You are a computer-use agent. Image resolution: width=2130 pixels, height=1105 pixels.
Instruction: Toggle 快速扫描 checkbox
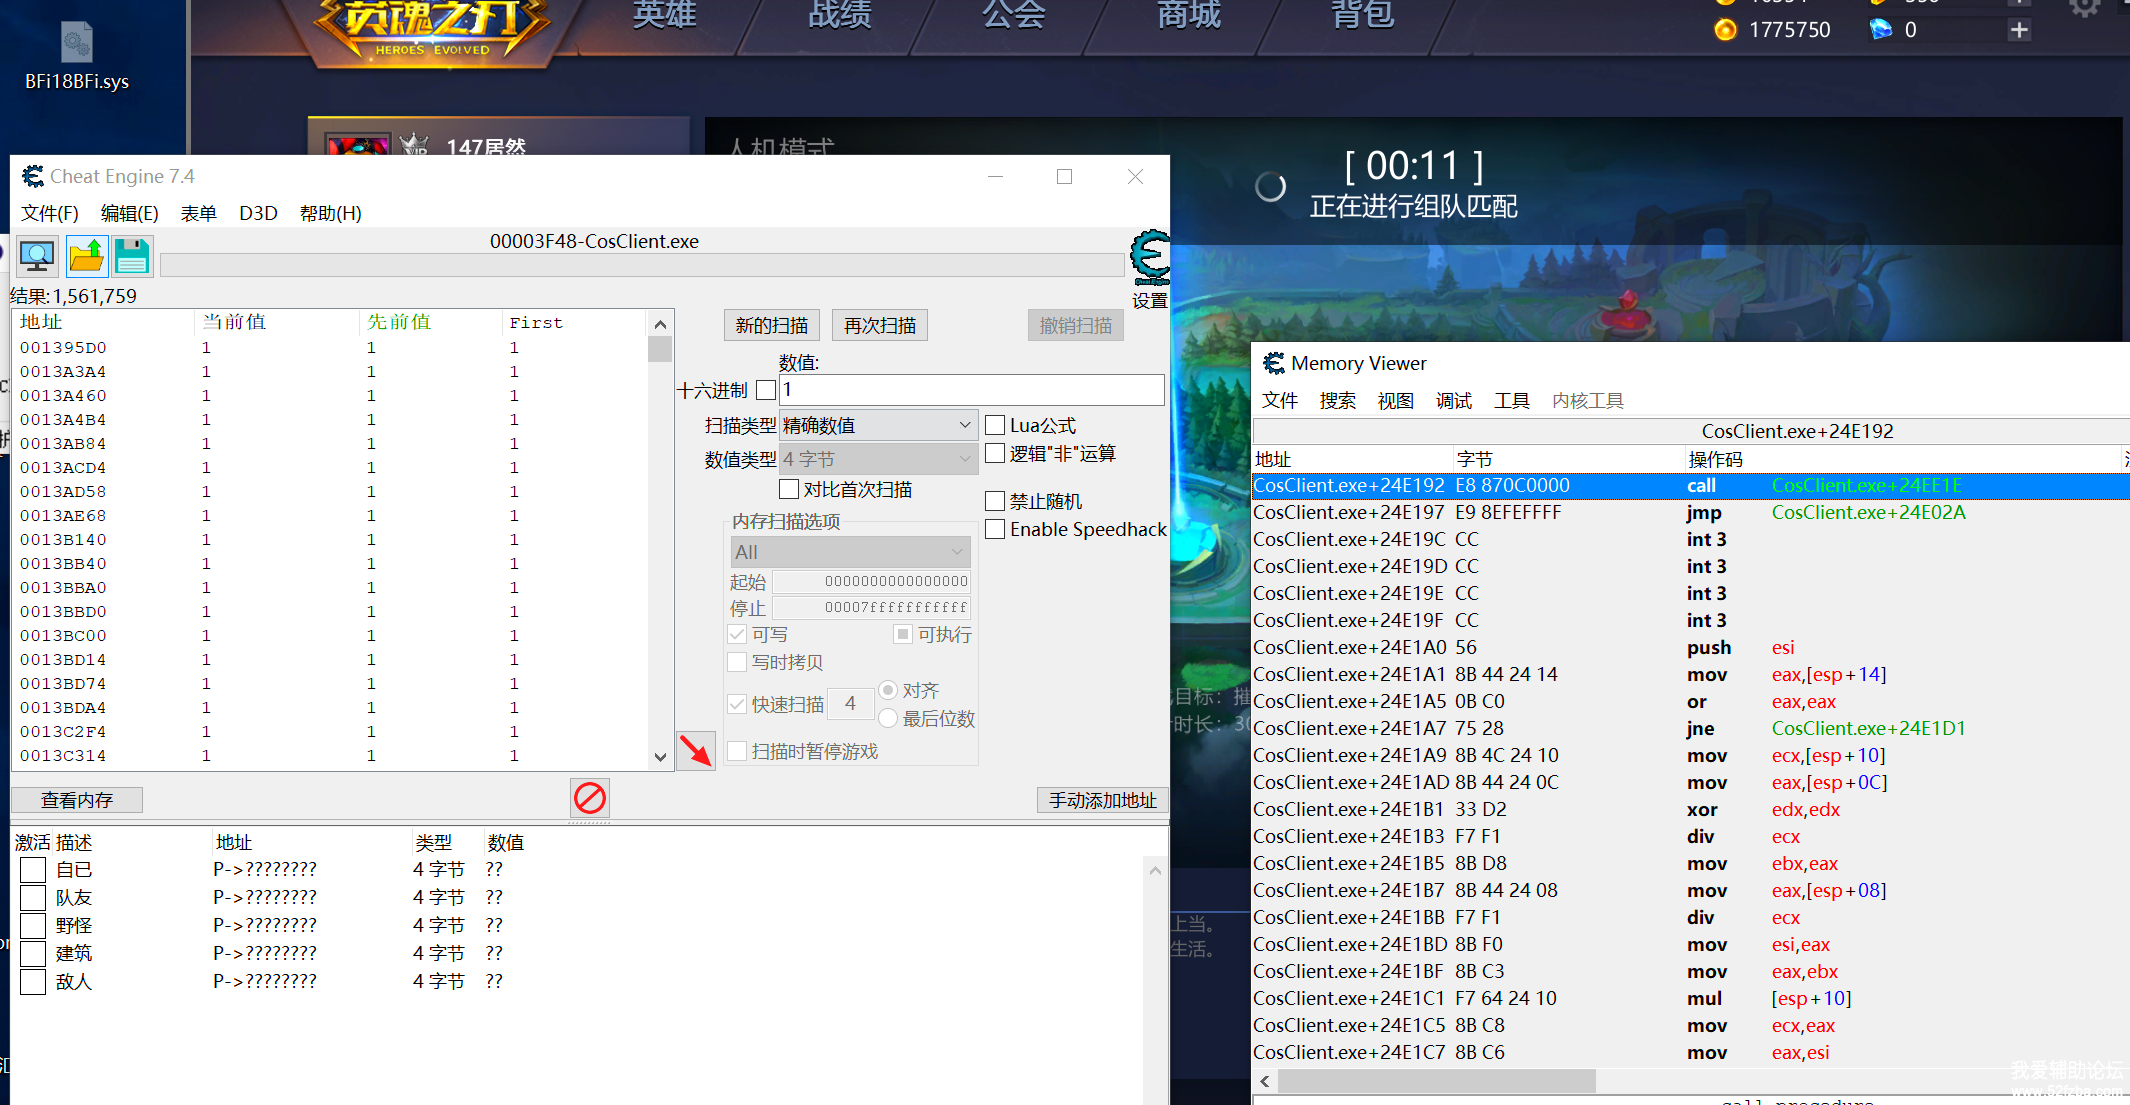[737, 704]
